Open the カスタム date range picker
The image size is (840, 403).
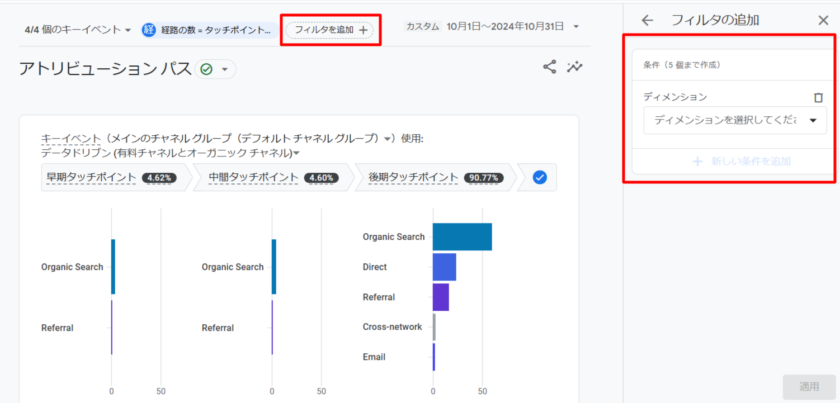pyautogui.click(x=492, y=27)
